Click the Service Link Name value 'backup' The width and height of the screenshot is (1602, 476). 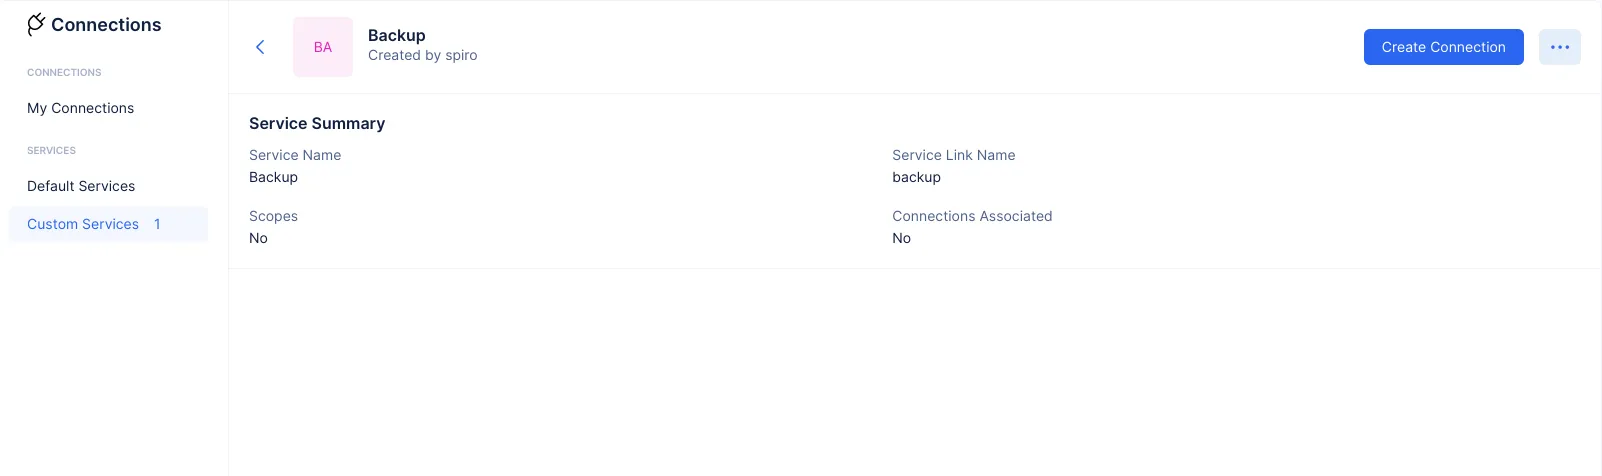(x=917, y=177)
